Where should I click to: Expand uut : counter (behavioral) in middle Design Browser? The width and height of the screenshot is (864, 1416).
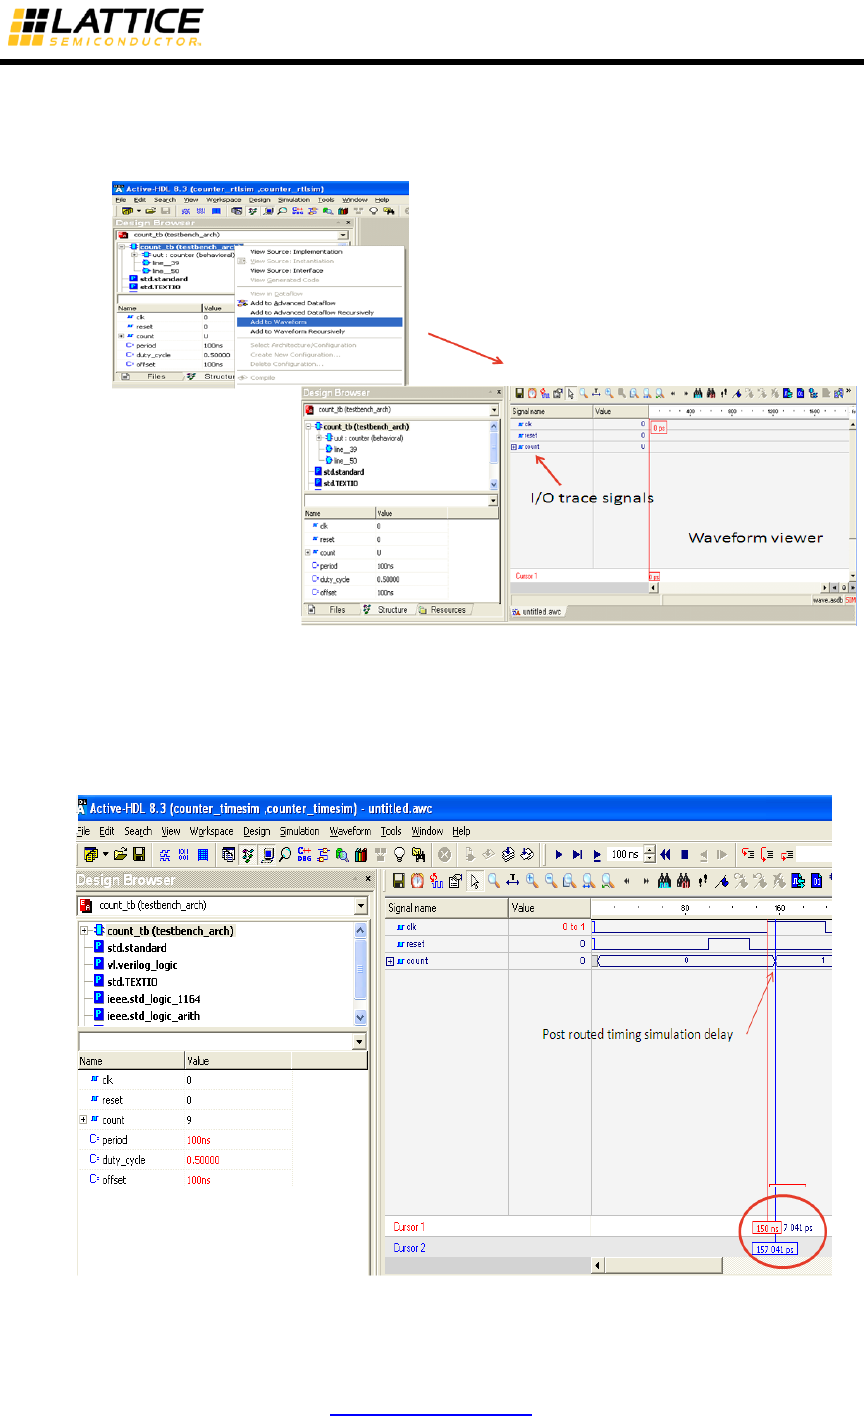pyautogui.click(x=318, y=437)
